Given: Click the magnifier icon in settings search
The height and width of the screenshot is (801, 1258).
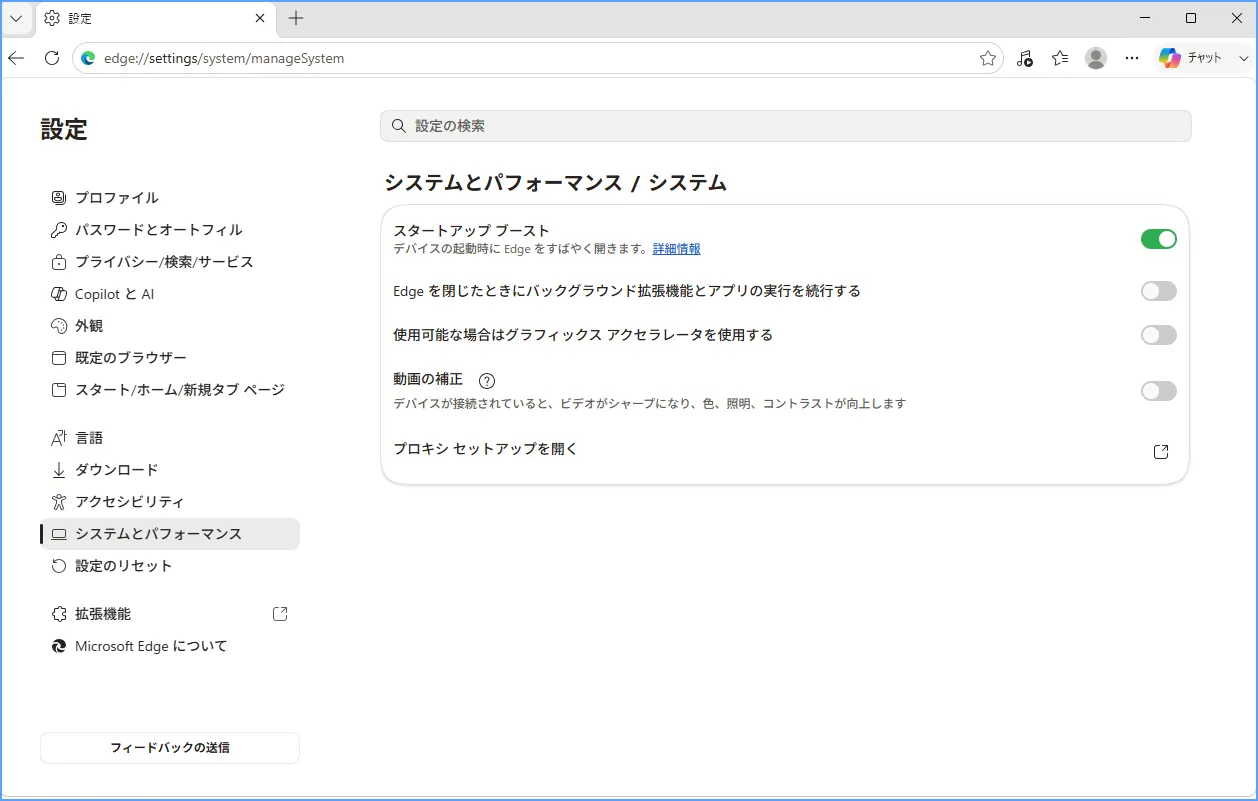Looking at the screenshot, I should [x=399, y=126].
